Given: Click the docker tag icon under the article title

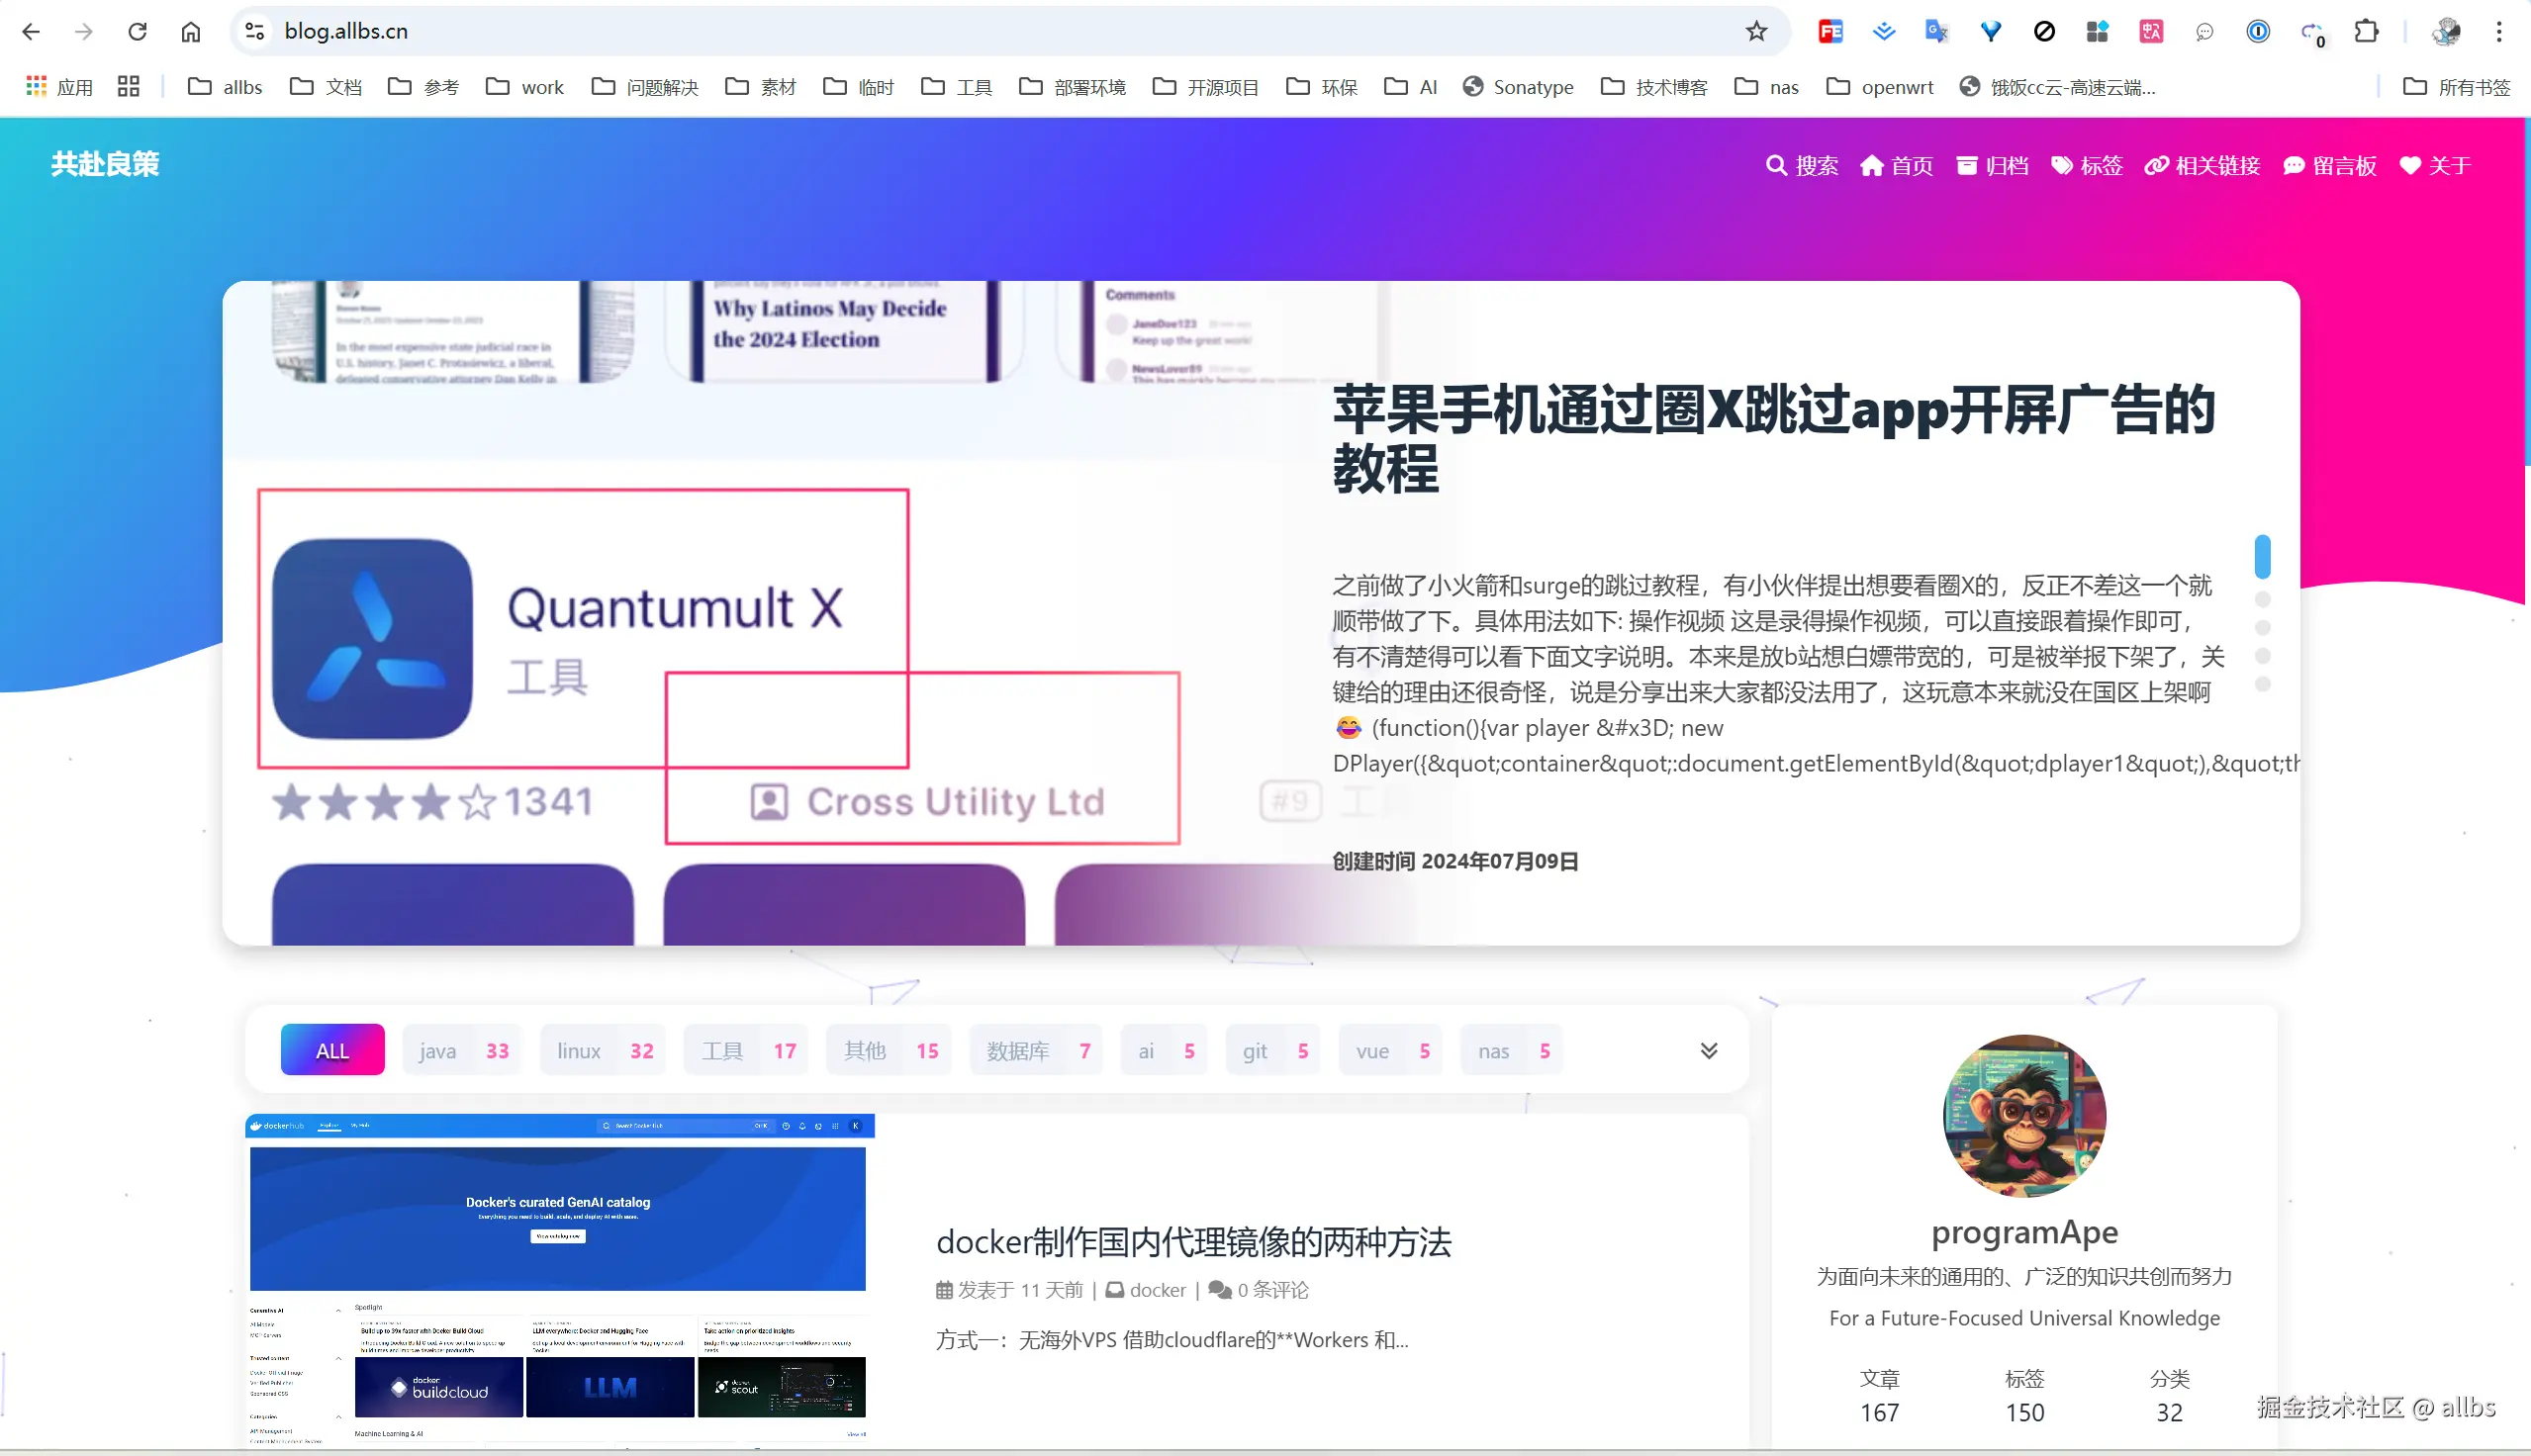Looking at the screenshot, I should (1117, 1290).
